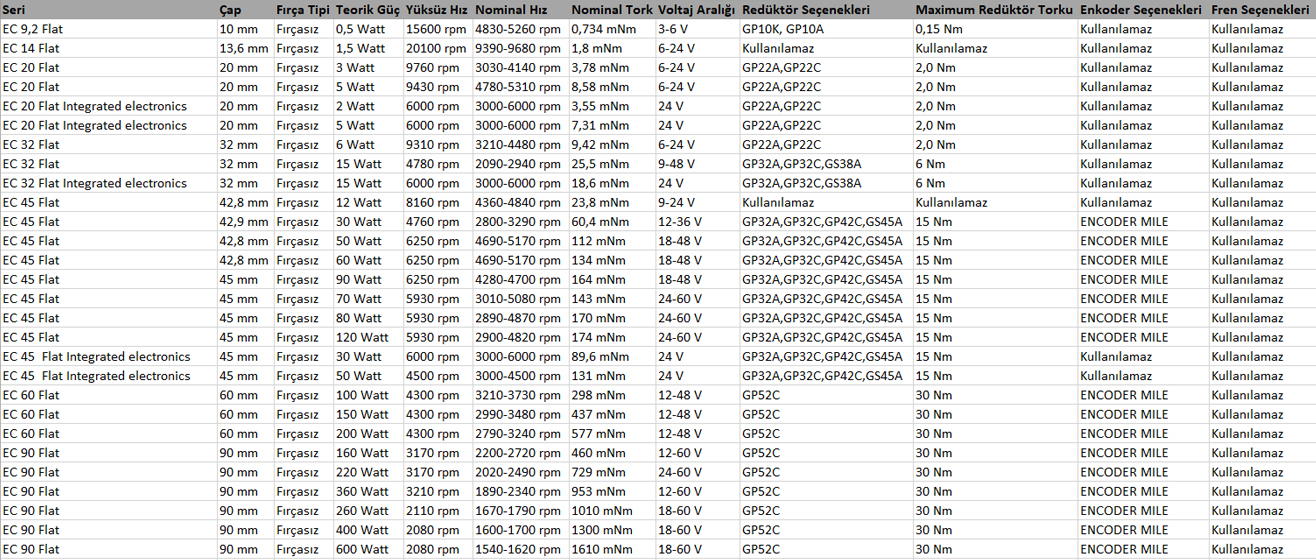The height and width of the screenshot is (560, 1316).
Task: Select the 'Nominal Tork' header cell
Action: pos(612,10)
